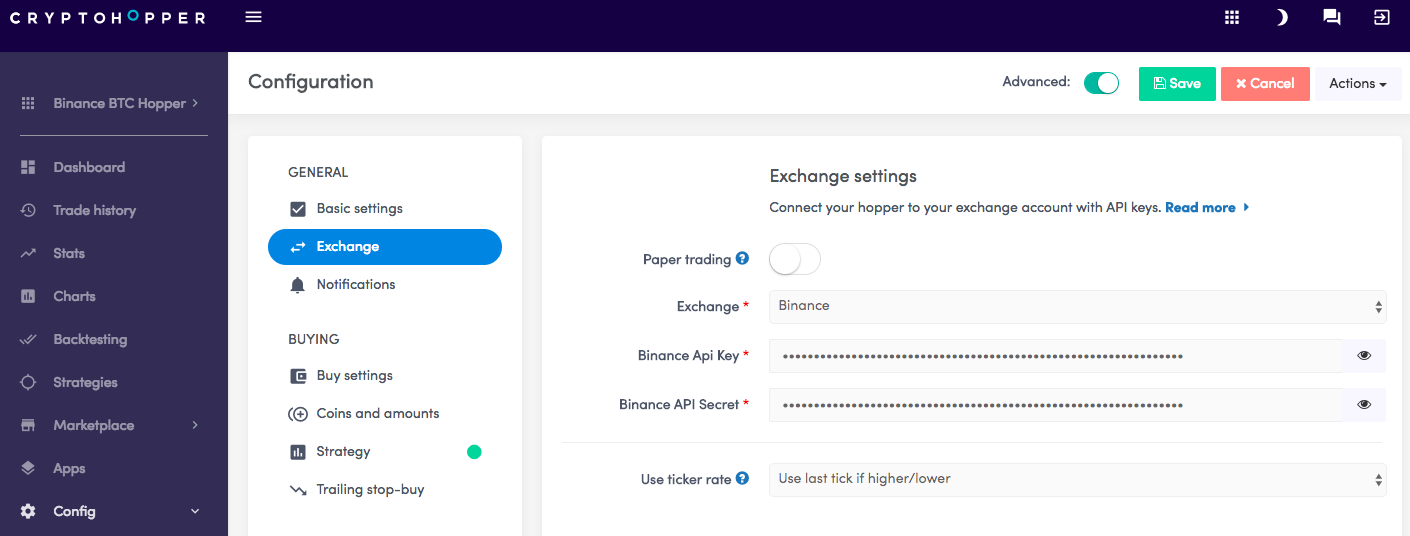Click the Notifications bell icon
The height and width of the screenshot is (536, 1410).
click(297, 285)
